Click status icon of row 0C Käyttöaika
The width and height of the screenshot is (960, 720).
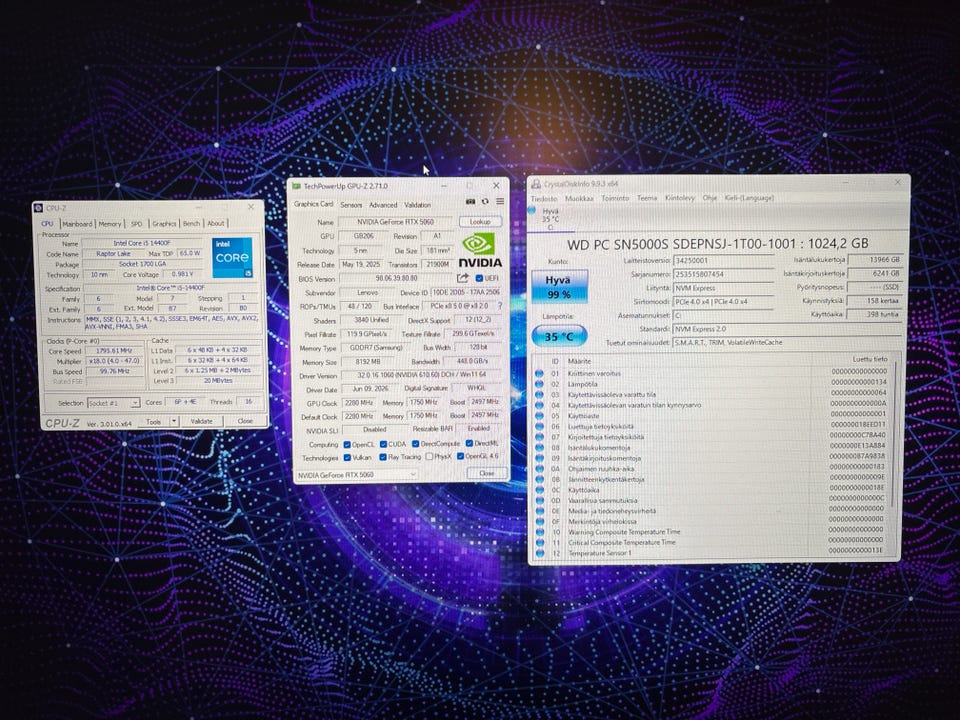(539, 490)
